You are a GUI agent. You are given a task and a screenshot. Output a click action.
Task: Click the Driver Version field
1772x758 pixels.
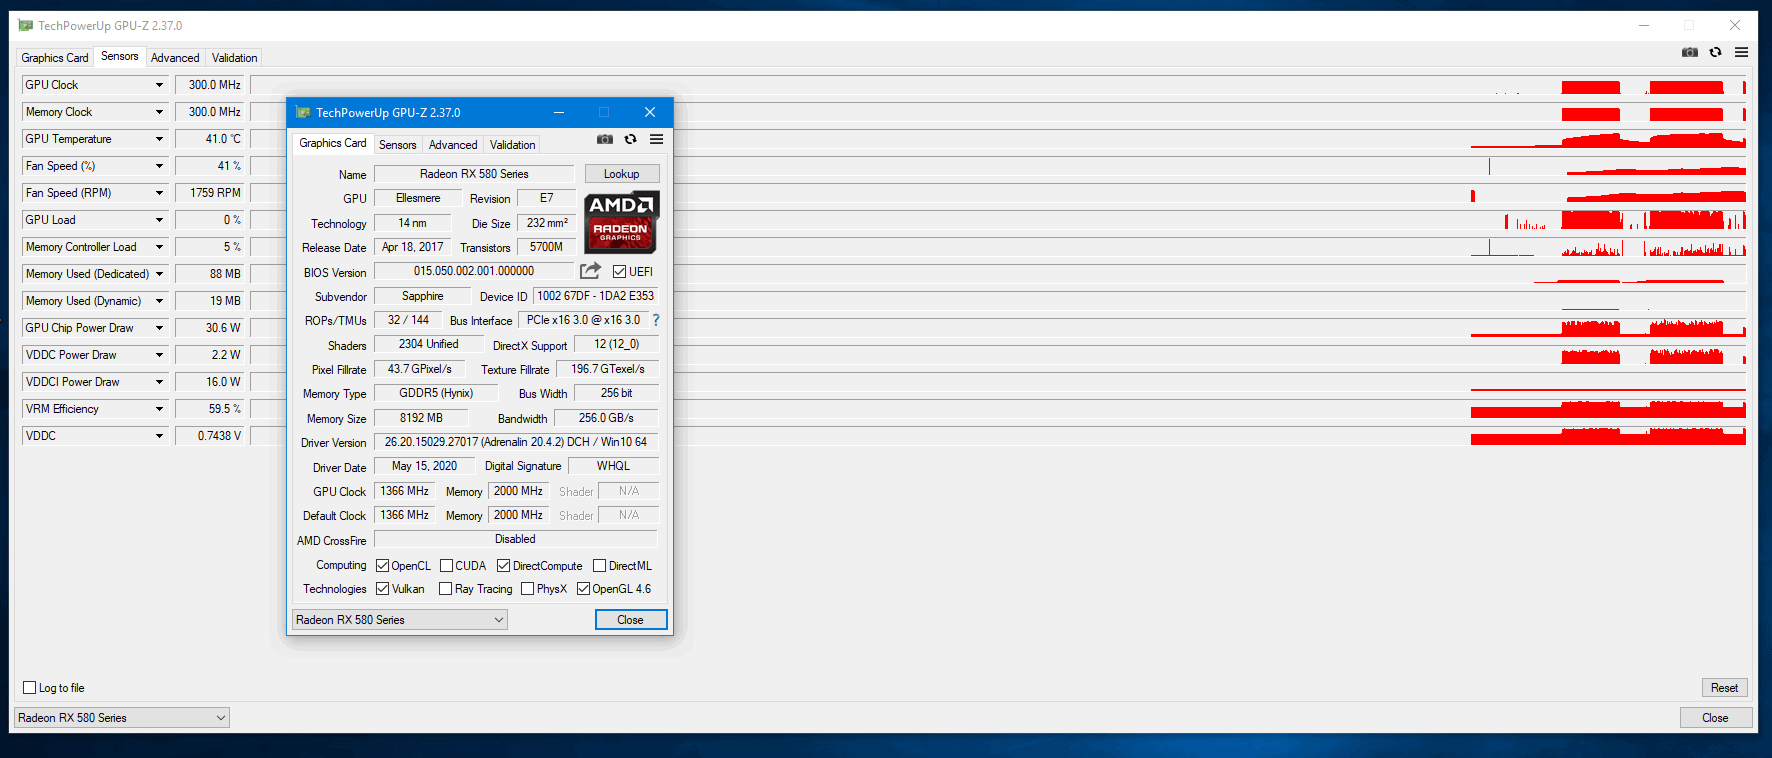tap(516, 442)
